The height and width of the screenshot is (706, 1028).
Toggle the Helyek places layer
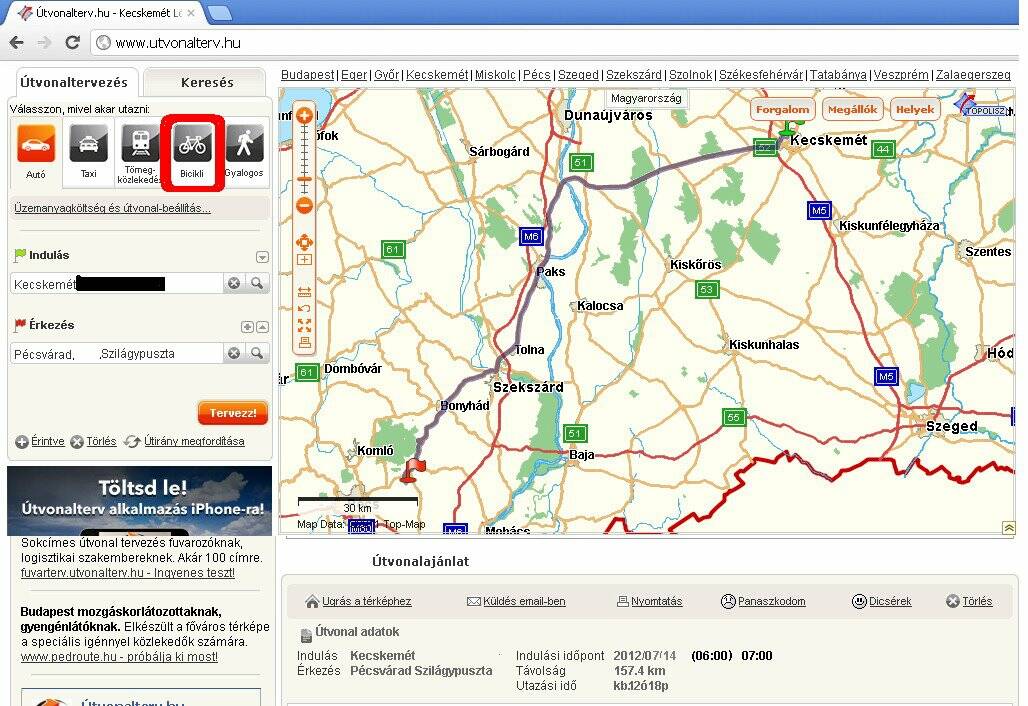(x=914, y=110)
